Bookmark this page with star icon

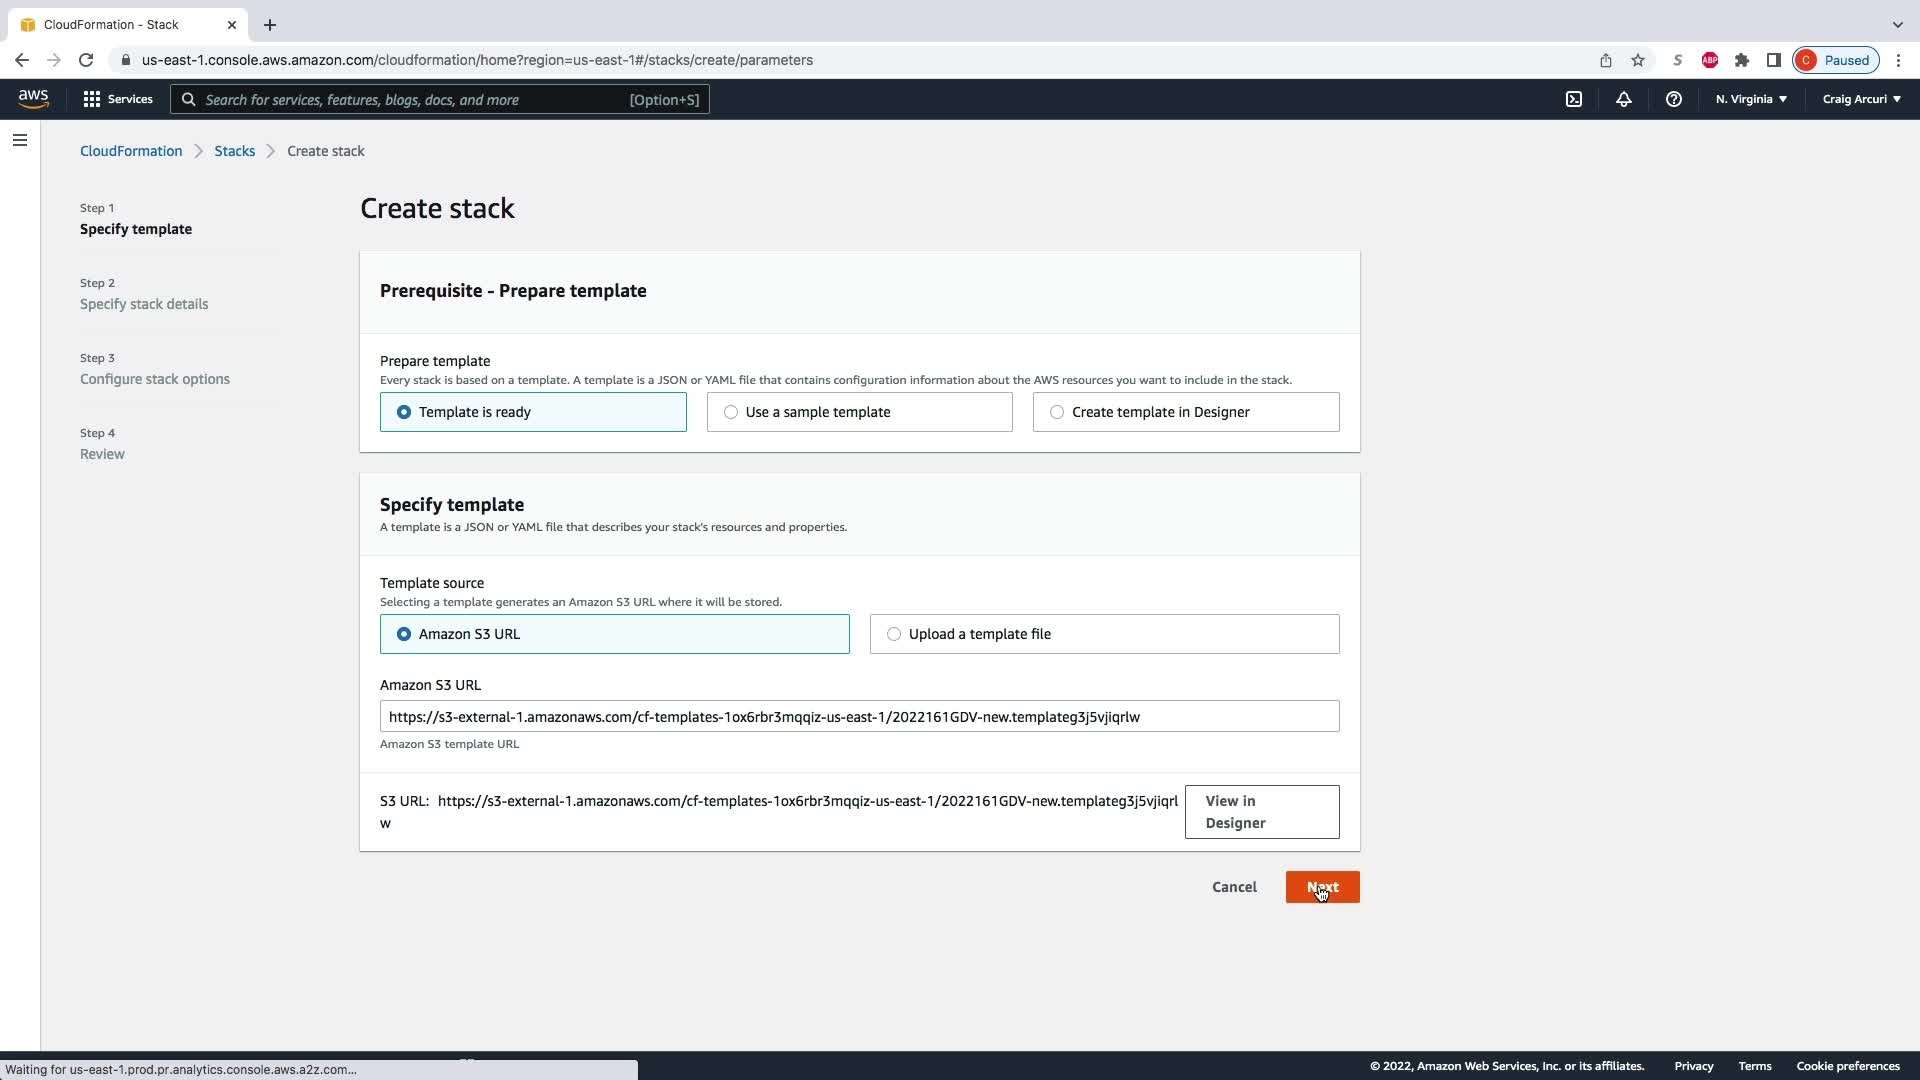pyautogui.click(x=1638, y=60)
